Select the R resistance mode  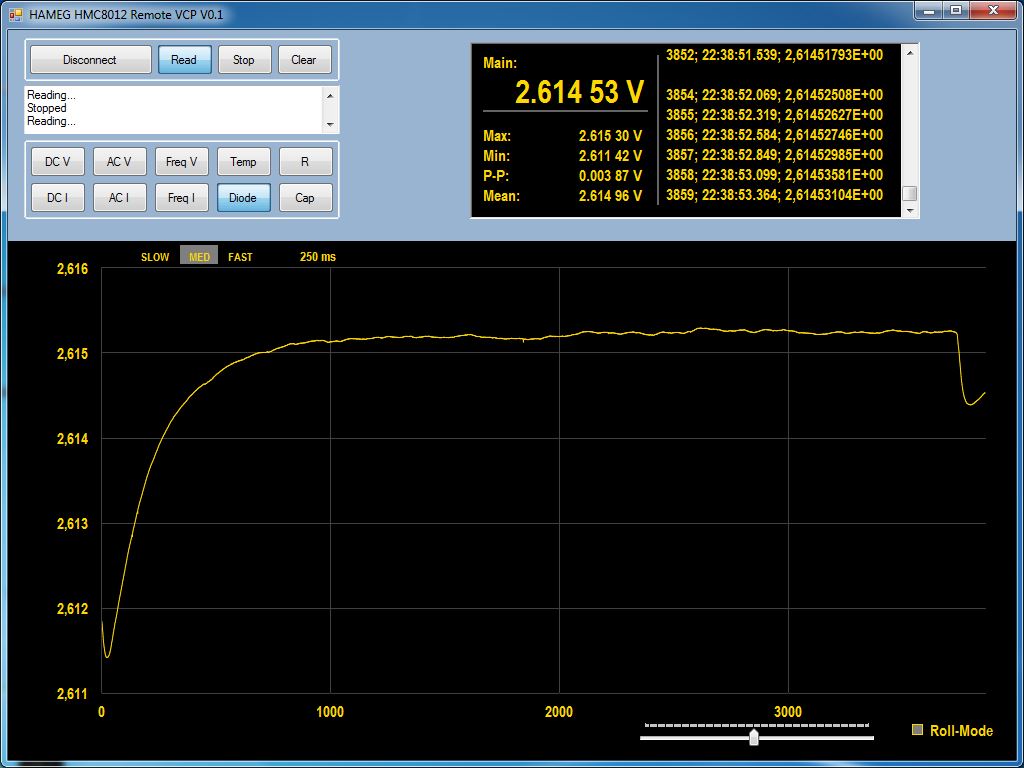[305, 161]
